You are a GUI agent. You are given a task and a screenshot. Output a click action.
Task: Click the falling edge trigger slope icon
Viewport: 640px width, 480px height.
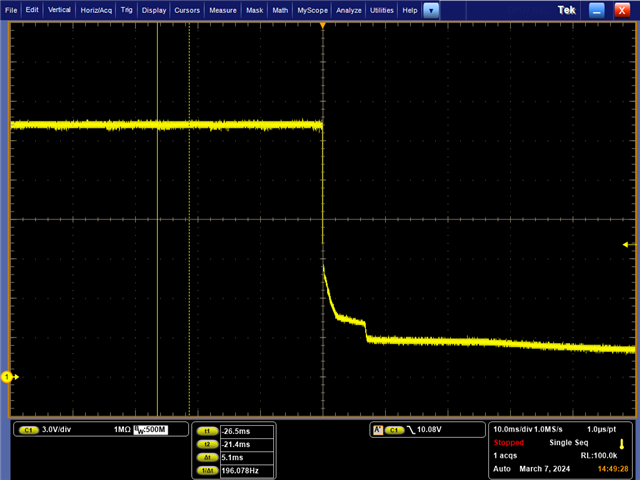pos(411,430)
